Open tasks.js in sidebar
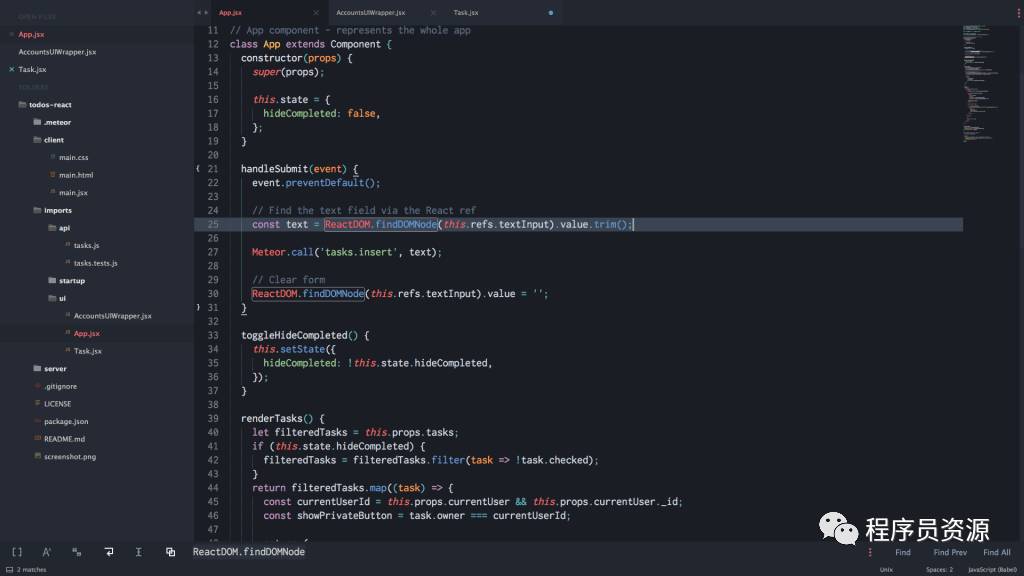 pos(86,246)
